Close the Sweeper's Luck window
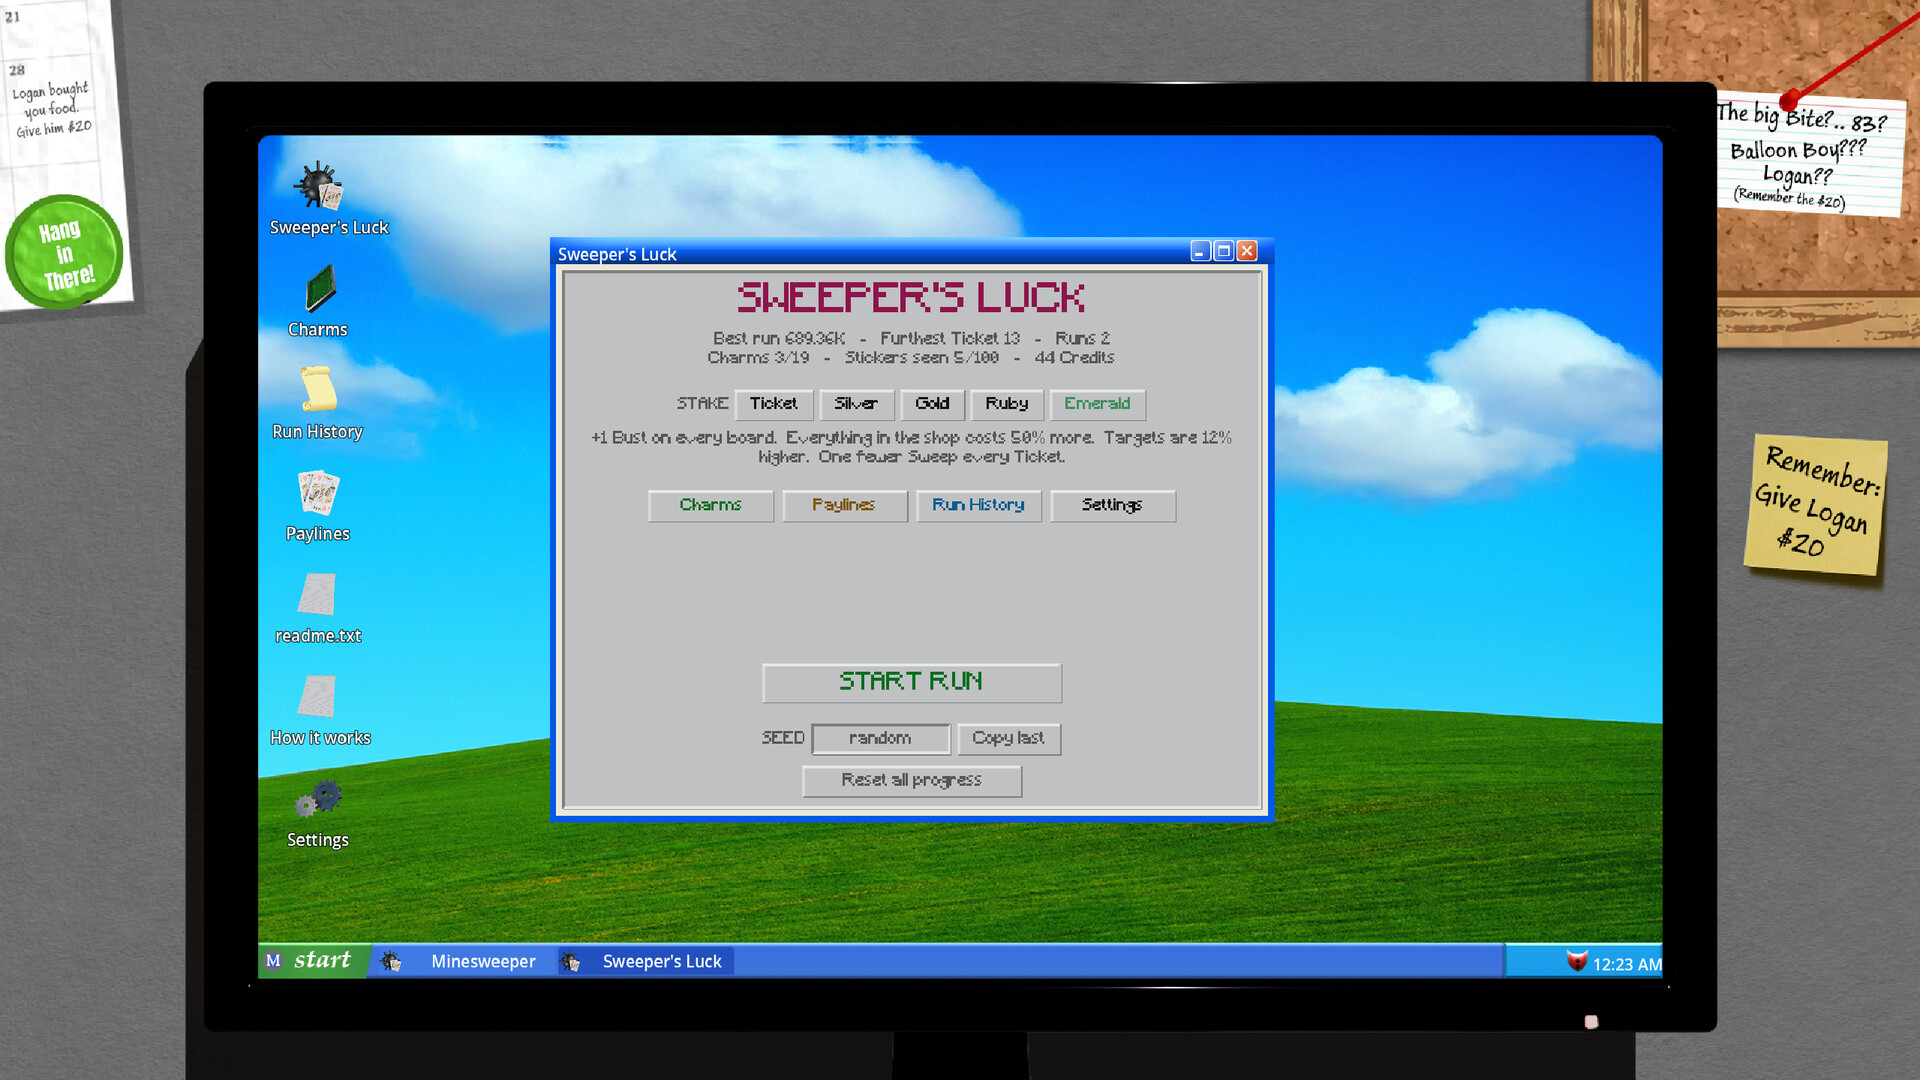This screenshot has width=1920, height=1080. coord(1246,251)
